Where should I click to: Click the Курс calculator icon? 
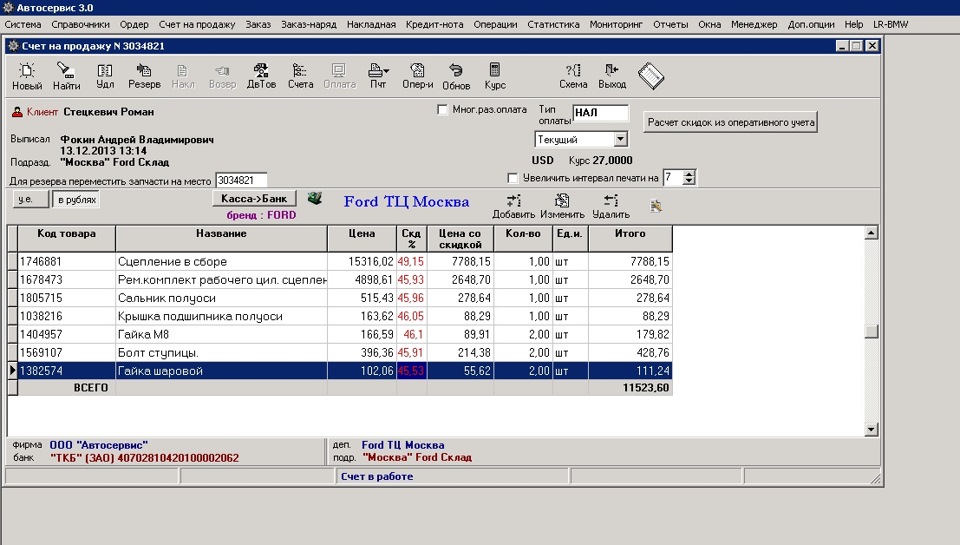[495, 77]
